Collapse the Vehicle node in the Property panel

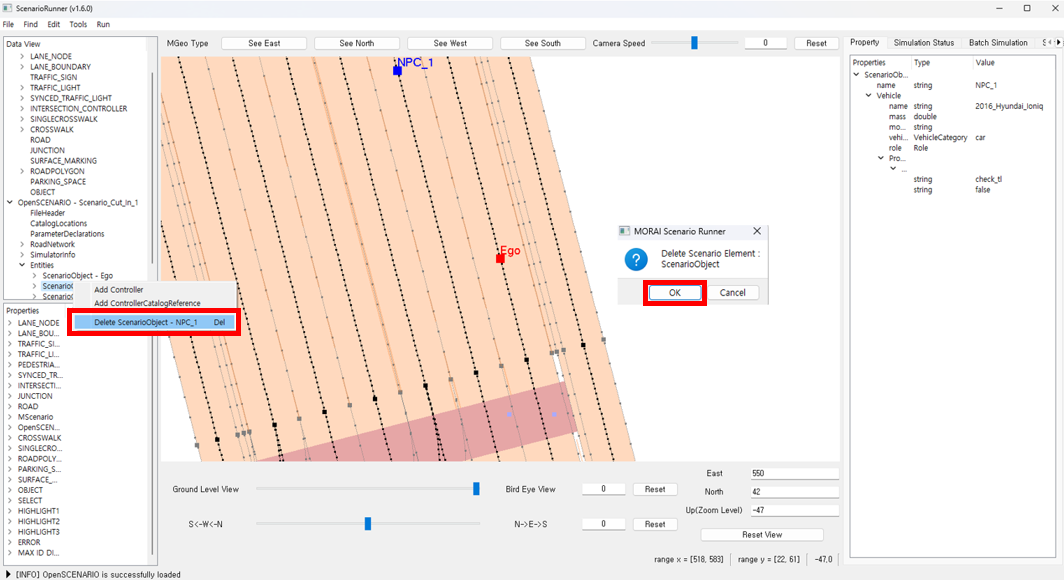click(x=868, y=96)
